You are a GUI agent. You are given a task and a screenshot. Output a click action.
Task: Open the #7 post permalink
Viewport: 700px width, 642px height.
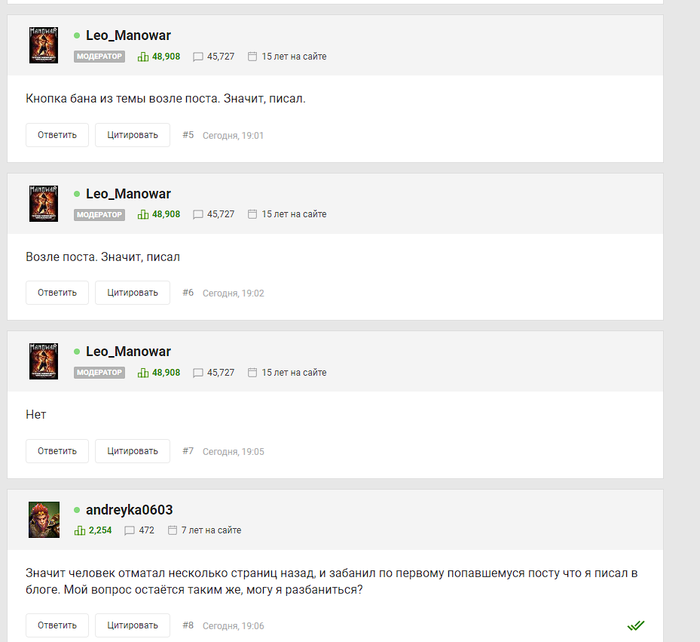[x=188, y=451]
